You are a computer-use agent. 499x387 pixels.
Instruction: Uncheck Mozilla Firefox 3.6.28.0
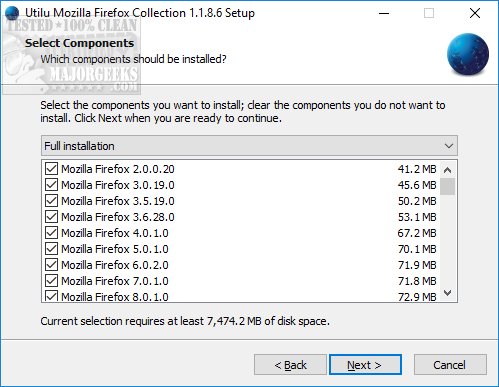[51, 217]
